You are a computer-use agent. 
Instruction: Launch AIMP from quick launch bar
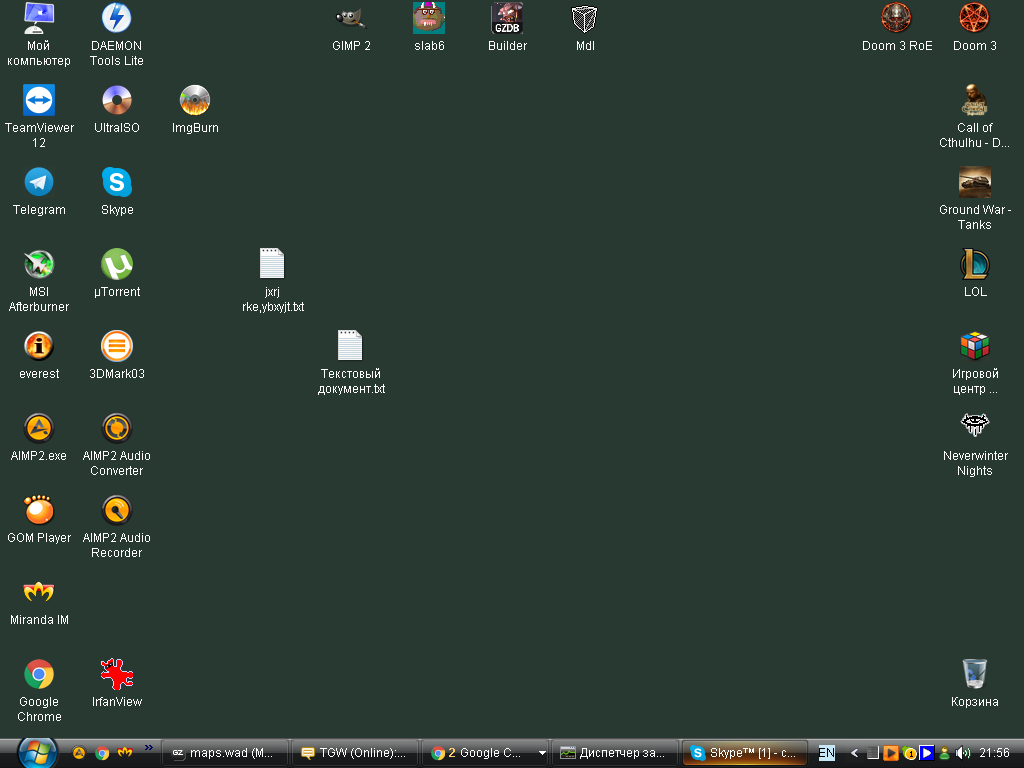(x=79, y=753)
